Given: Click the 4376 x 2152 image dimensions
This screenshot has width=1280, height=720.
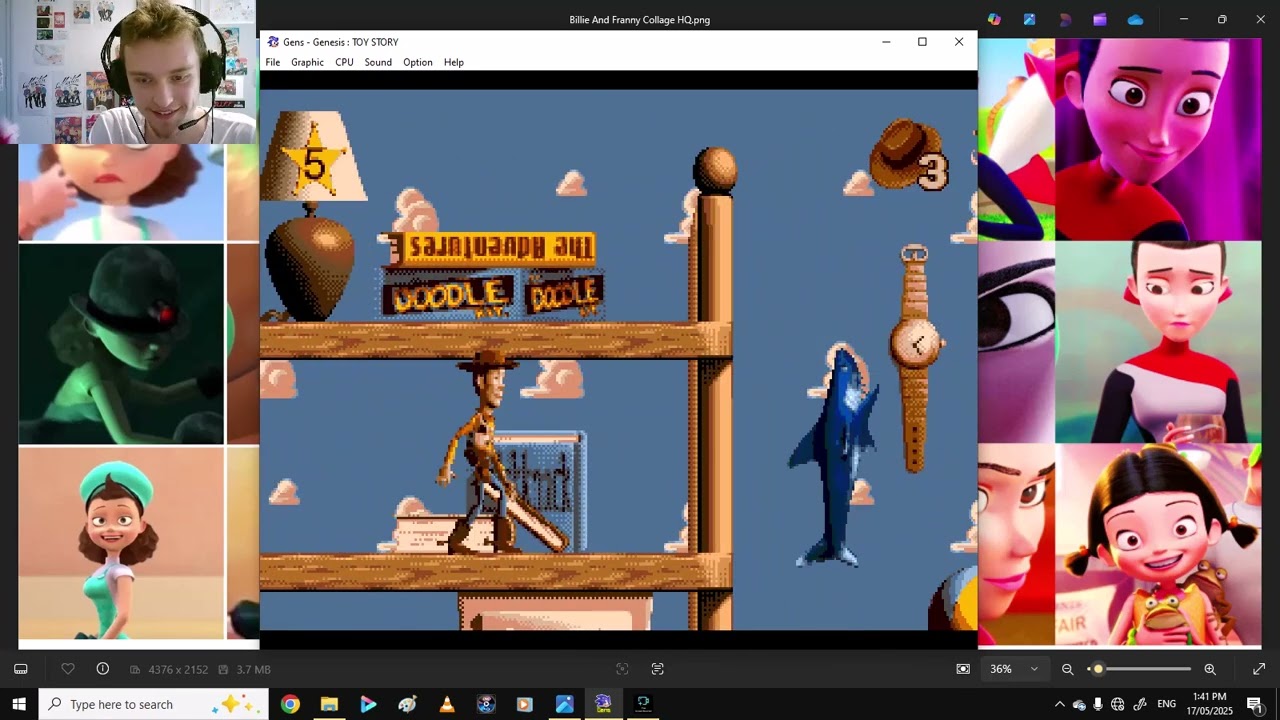Looking at the screenshot, I should coord(178,669).
